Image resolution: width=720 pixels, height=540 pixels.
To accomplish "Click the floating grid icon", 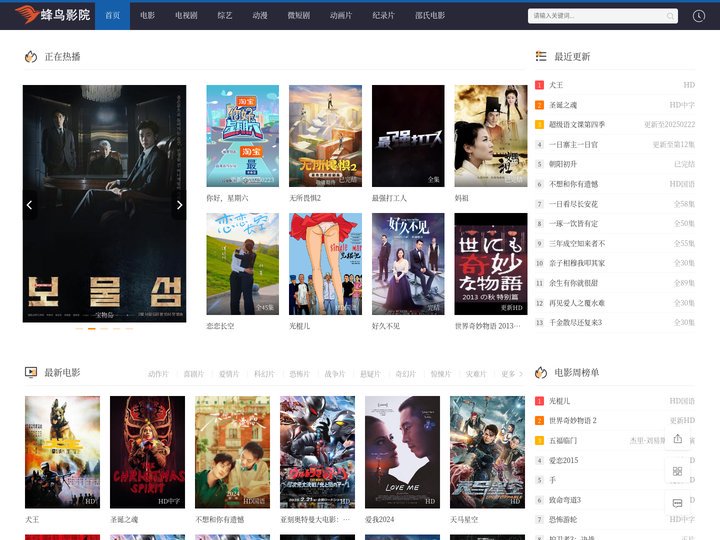I will pos(677,471).
